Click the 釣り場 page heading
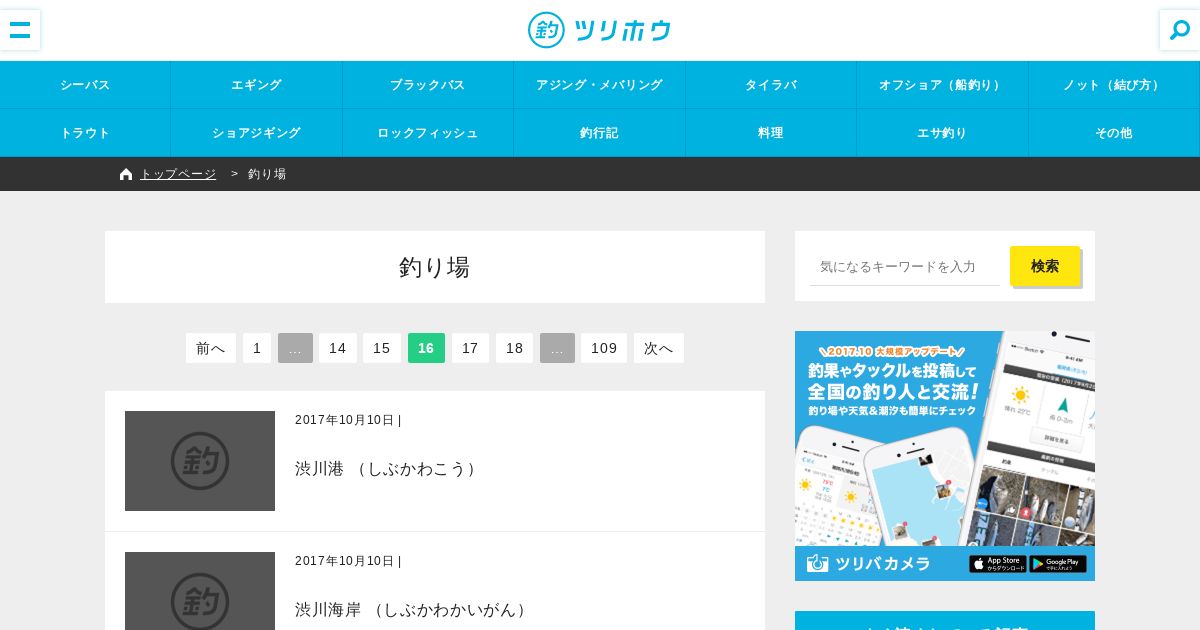Viewport: 1200px width, 630px height. tap(435, 267)
